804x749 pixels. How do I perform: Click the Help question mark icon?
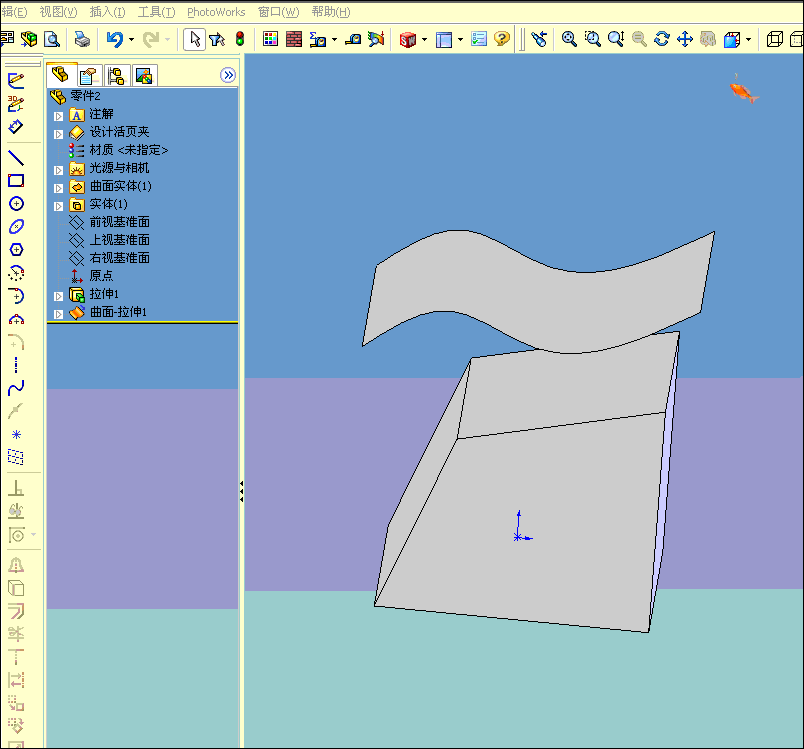click(502, 39)
